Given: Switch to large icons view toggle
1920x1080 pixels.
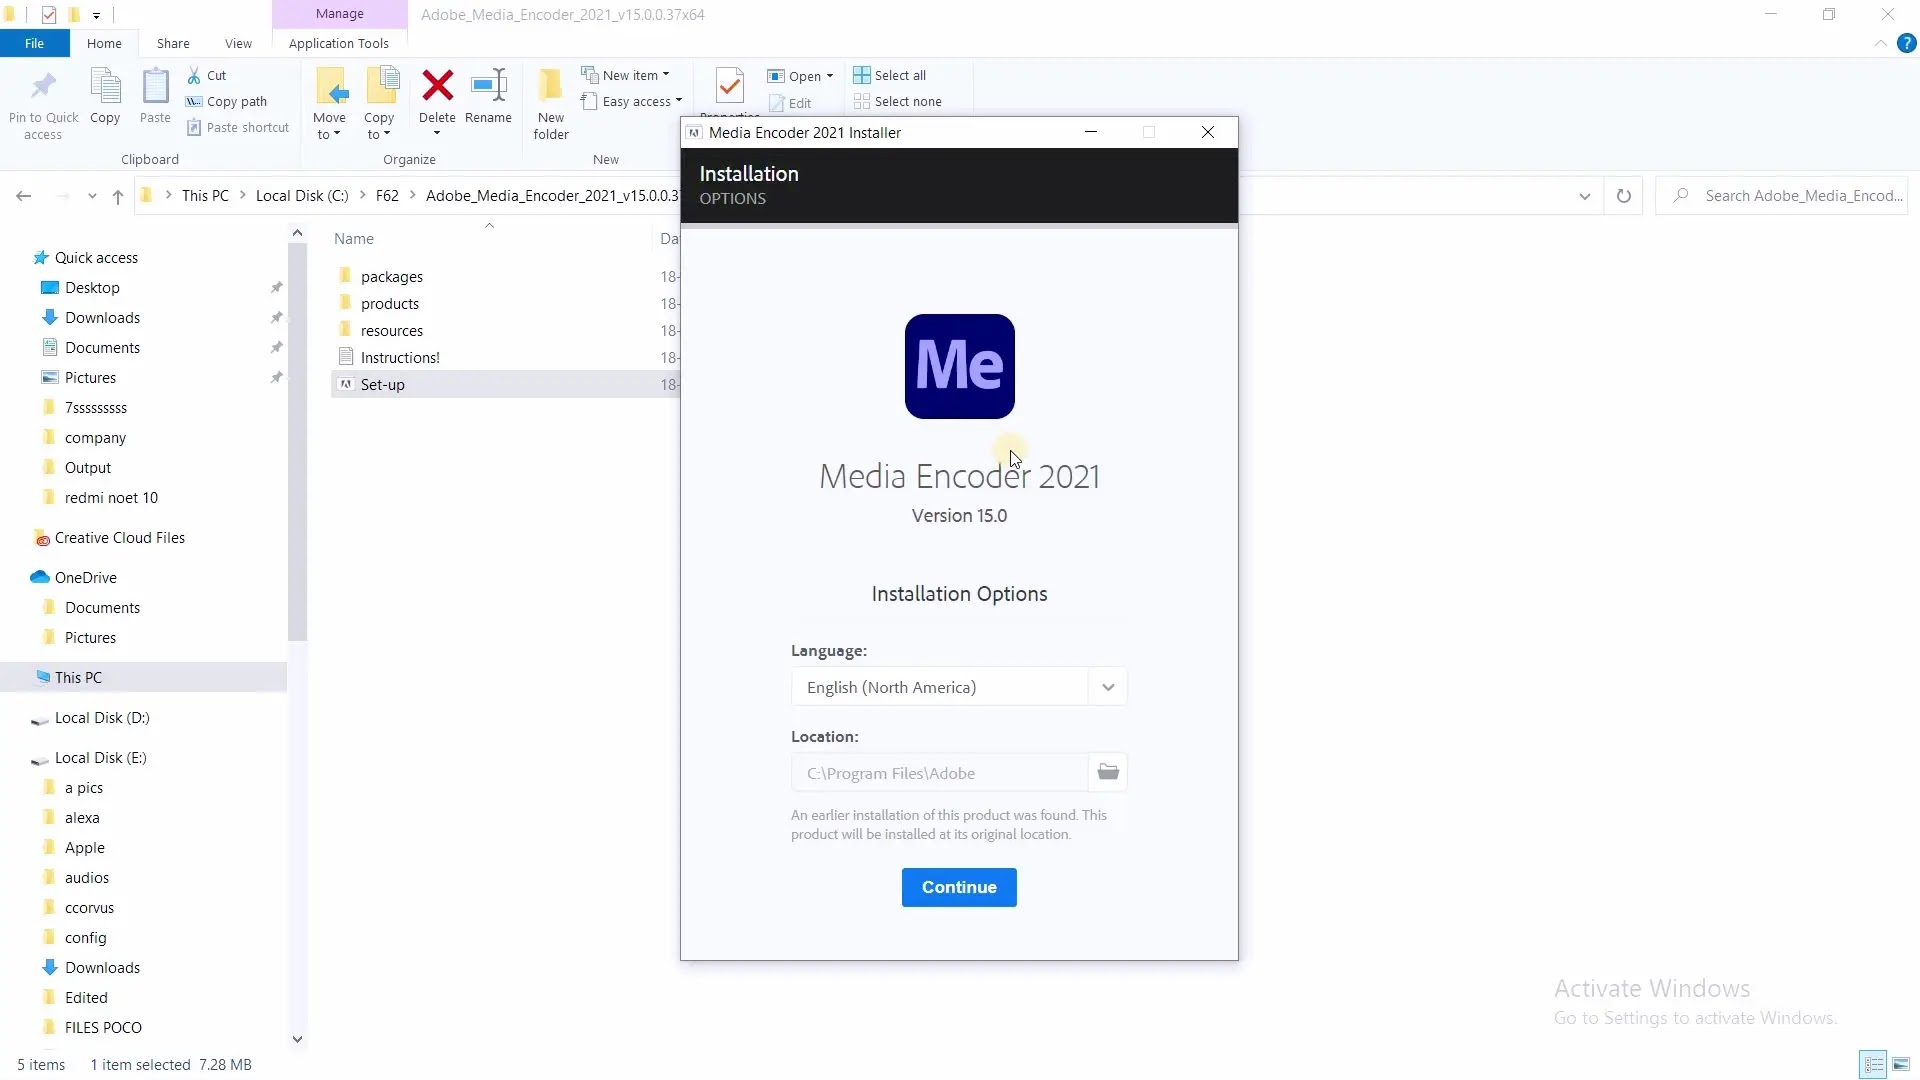Looking at the screenshot, I should (1901, 1064).
